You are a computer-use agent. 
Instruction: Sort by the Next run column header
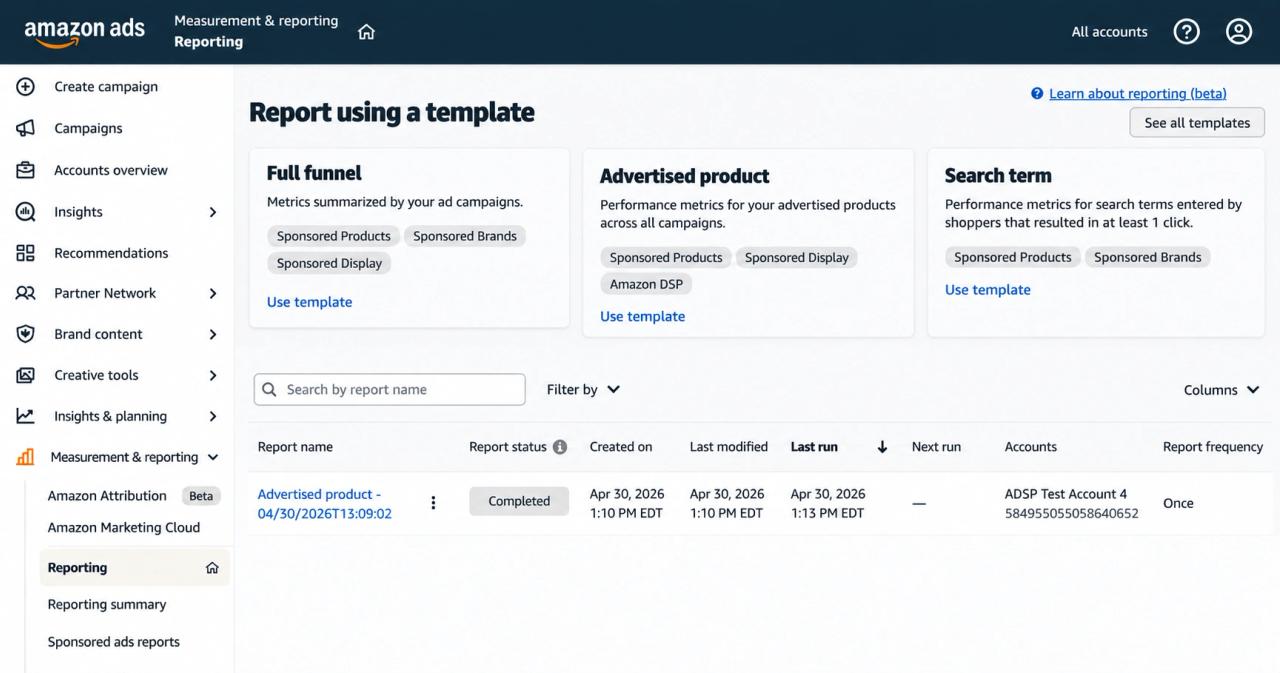pos(936,447)
